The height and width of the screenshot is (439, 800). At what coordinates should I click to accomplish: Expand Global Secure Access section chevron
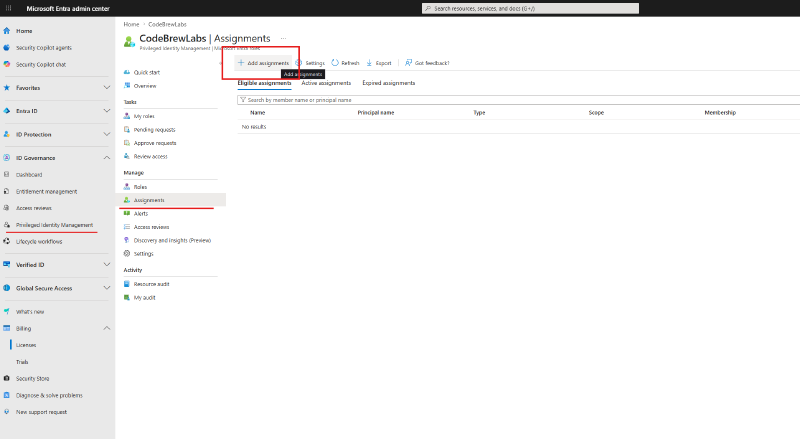pyautogui.click(x=107, y=288)
